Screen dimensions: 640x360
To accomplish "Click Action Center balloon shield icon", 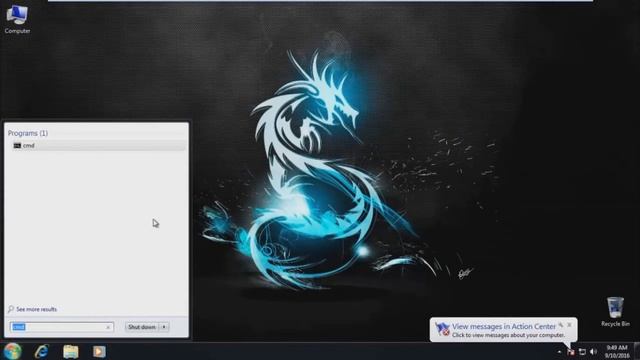I will point(442,329).
